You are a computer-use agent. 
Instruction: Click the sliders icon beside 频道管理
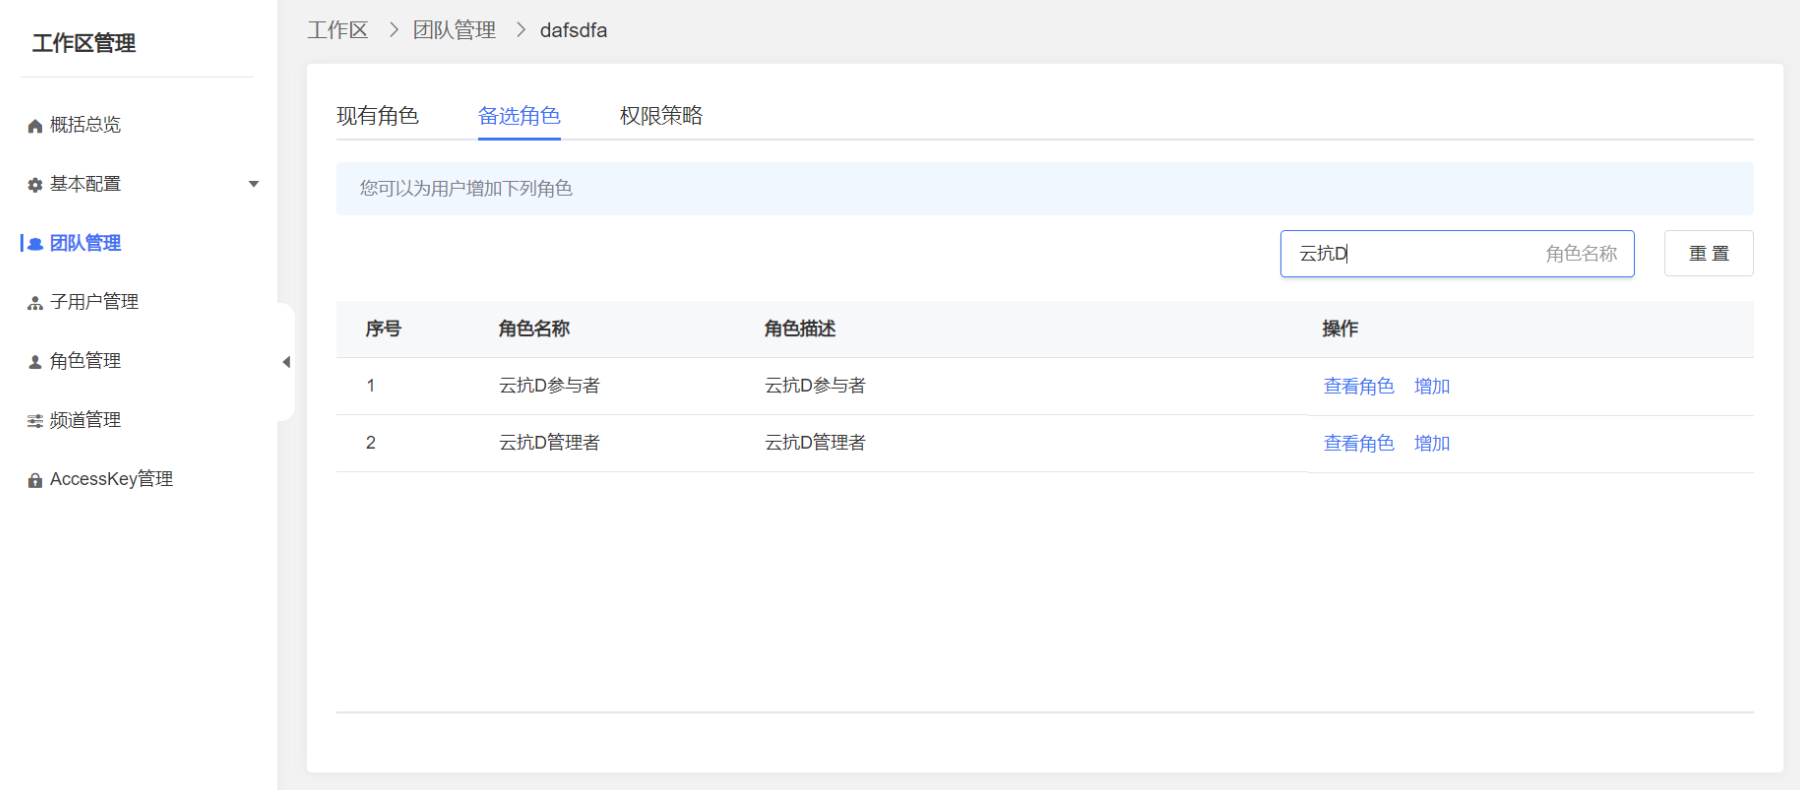coord(35,421)
